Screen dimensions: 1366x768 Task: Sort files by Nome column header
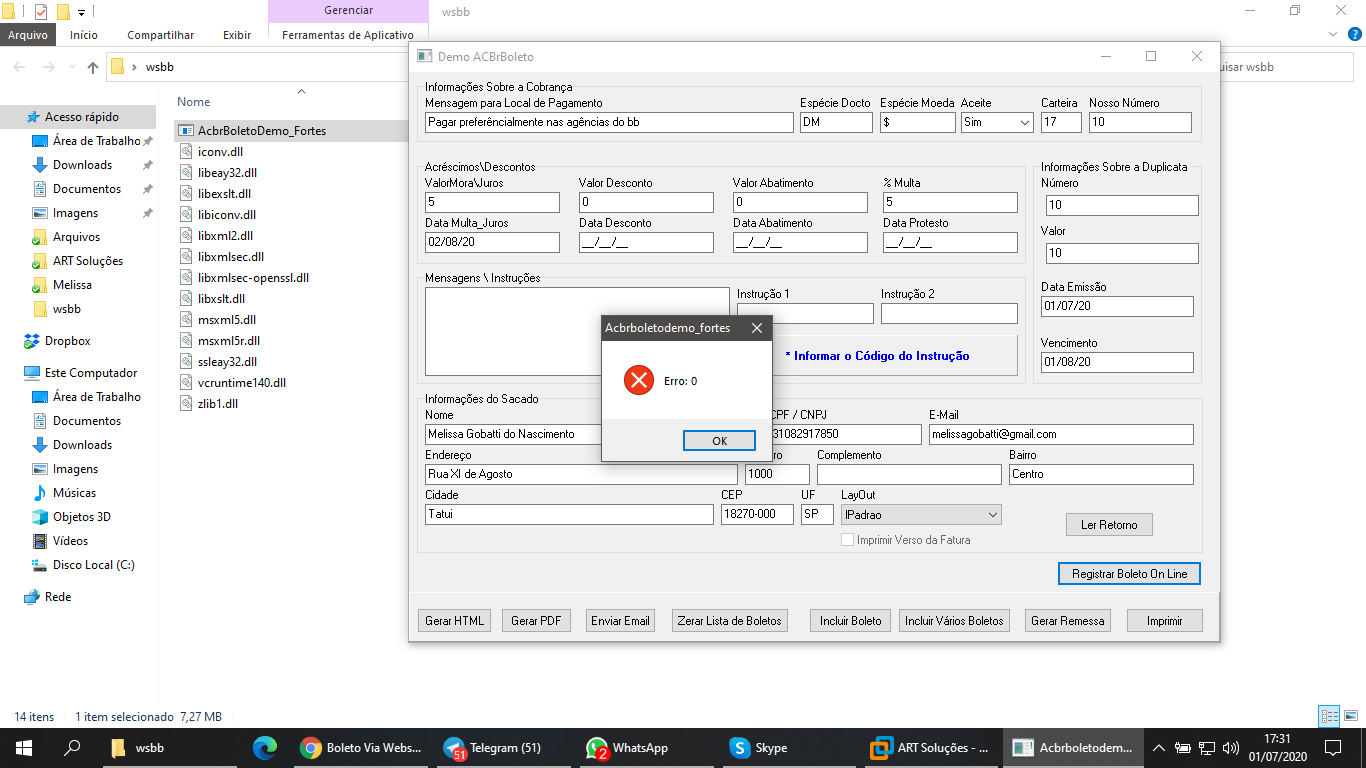tap(194, 102)
